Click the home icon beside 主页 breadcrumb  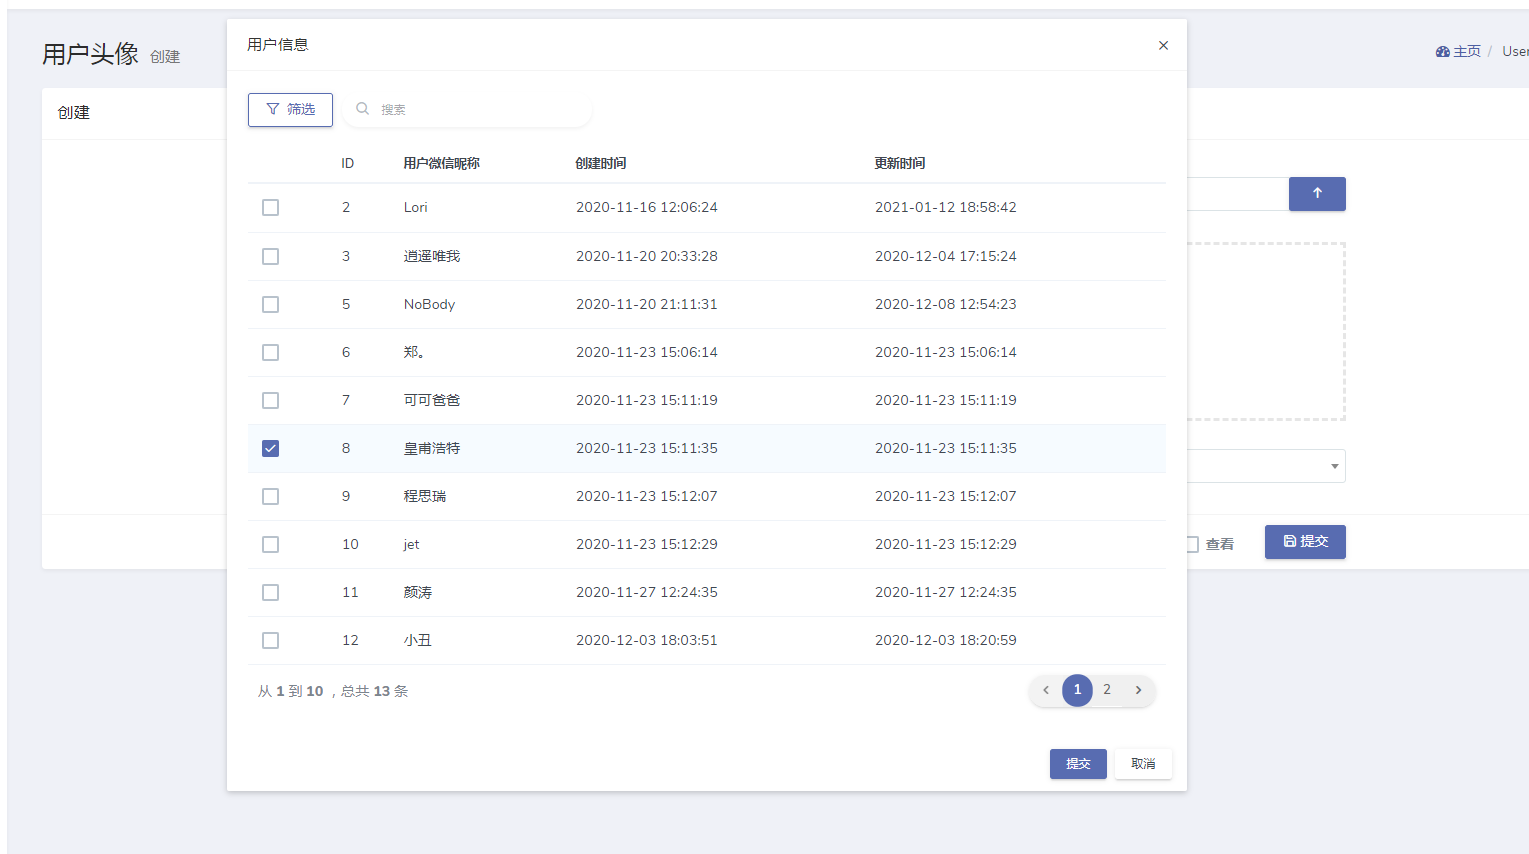coord(1441,50)
